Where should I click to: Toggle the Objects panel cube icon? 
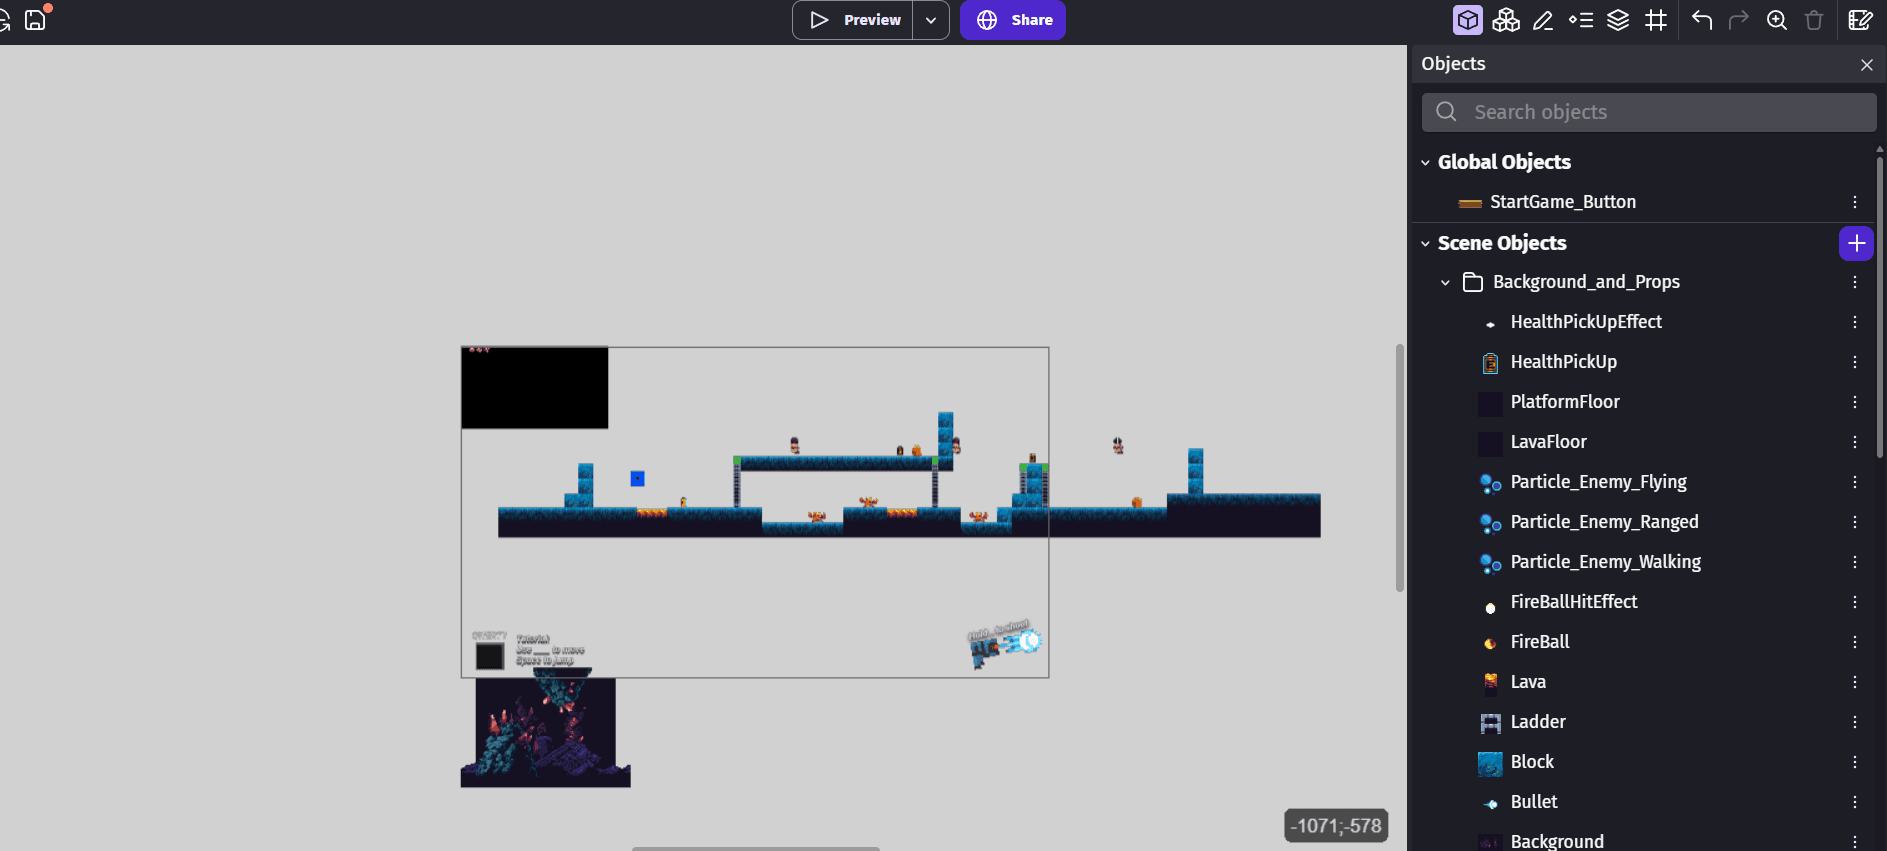[x=1467, y=20]
